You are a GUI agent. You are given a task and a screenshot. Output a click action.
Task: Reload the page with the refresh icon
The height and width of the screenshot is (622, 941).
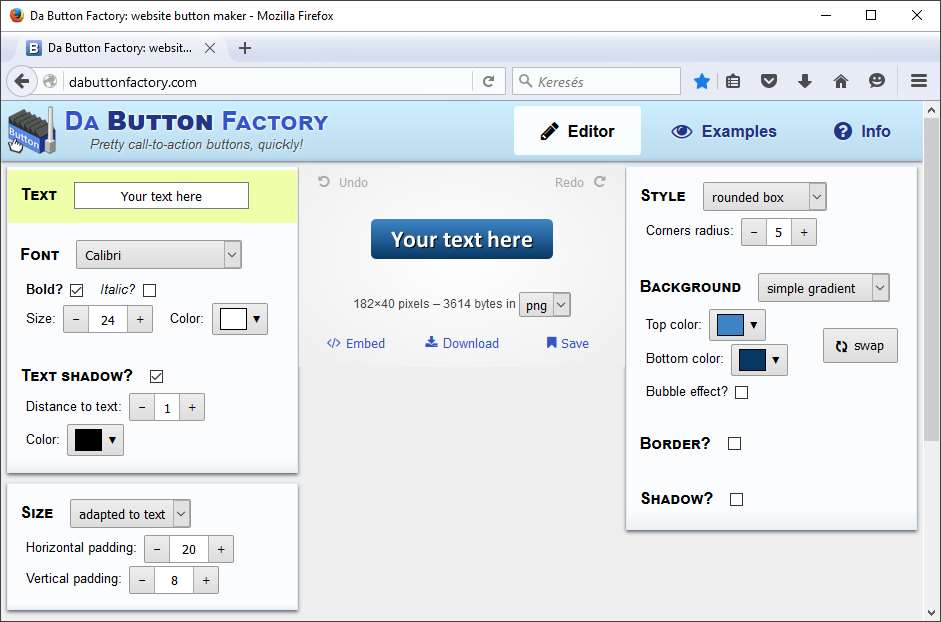tap(489, 81)
